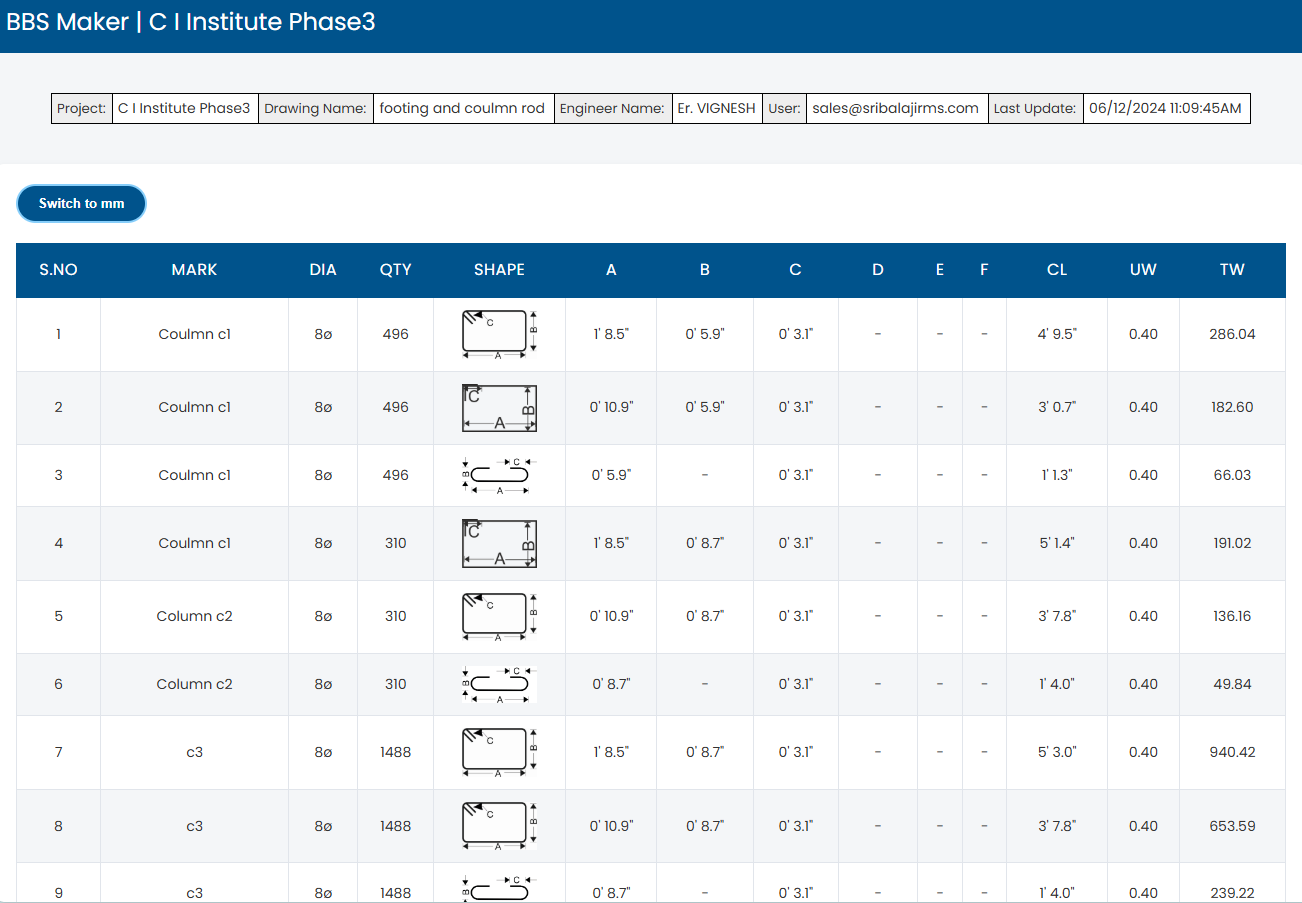Screen dimensions: 1302x903
Task: Click total weight 940.42 in row 7
Action: tap(1232, 753)
